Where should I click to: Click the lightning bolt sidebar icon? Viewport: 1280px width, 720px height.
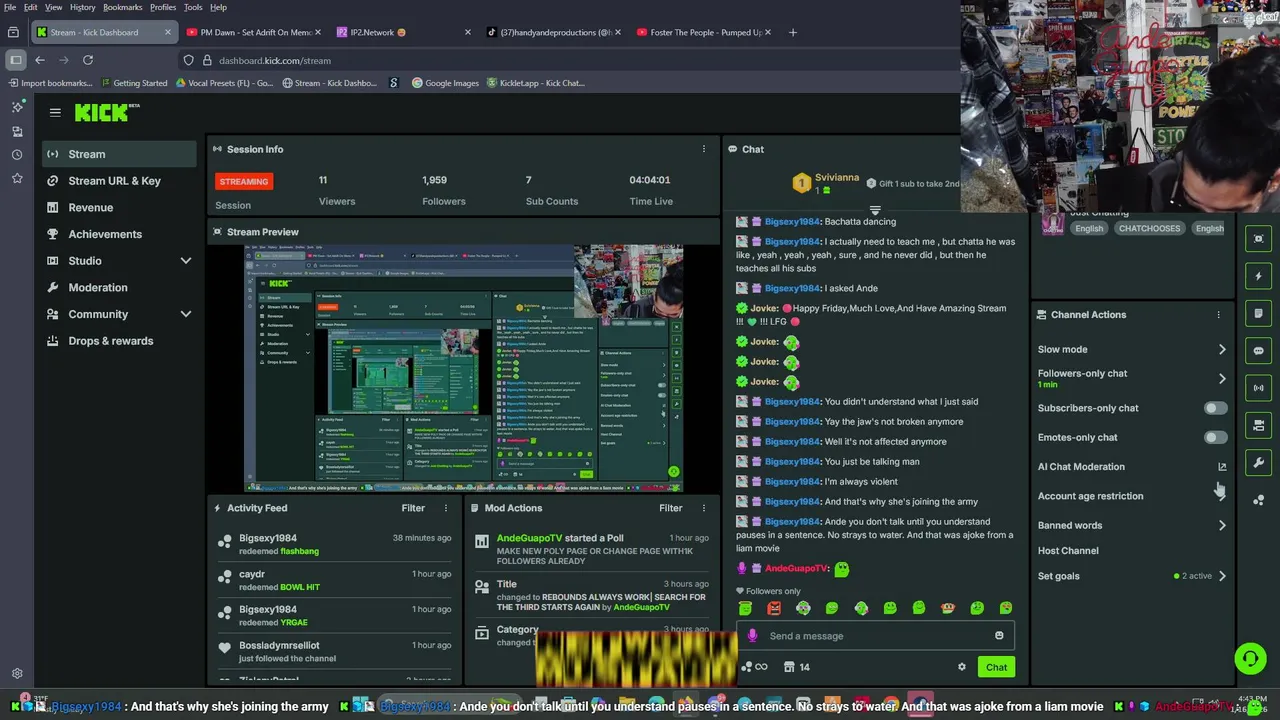coord(1258,276)
